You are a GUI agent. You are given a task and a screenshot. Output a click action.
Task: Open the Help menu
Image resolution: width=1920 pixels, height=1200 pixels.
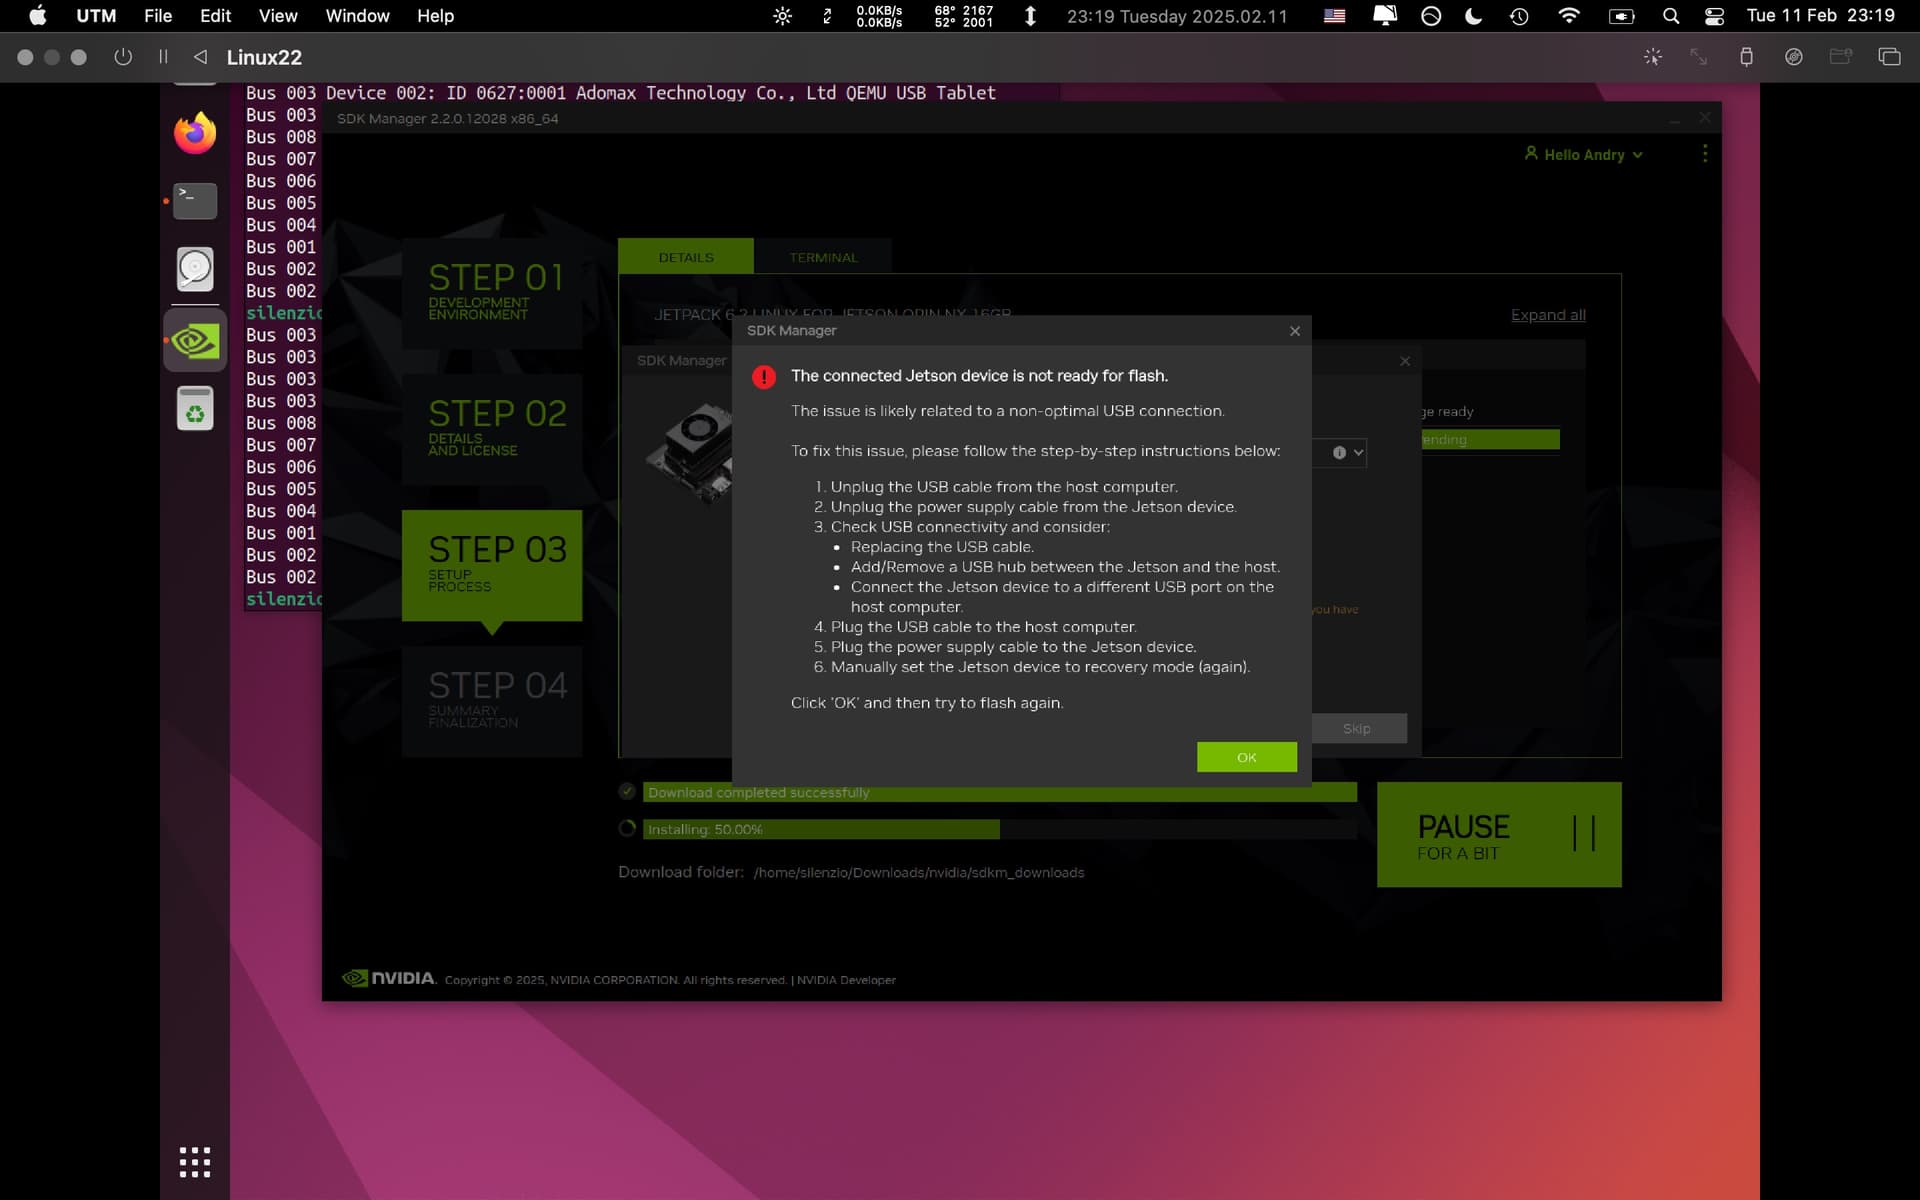[x=435, y=16]
